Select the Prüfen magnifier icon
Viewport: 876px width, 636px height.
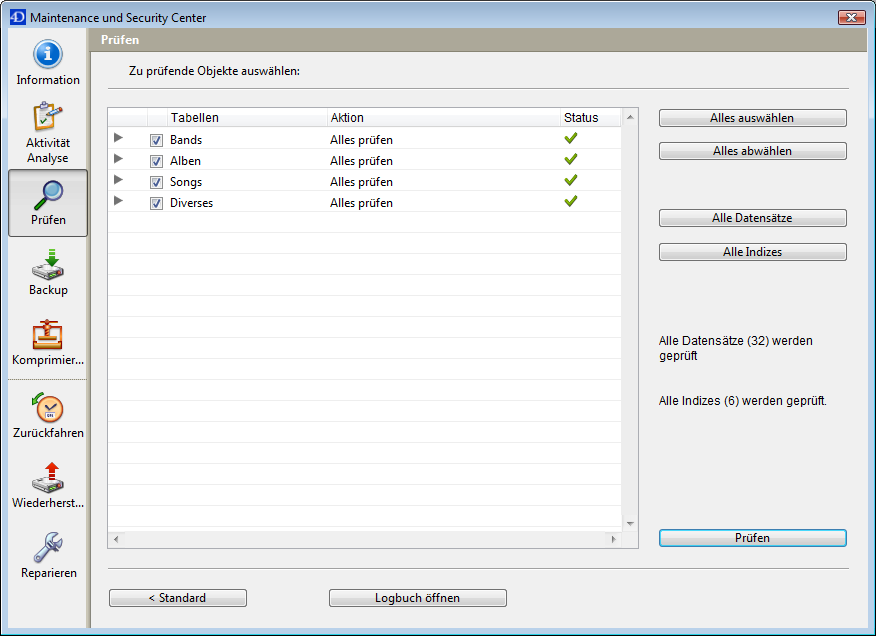tap(48, 194)
